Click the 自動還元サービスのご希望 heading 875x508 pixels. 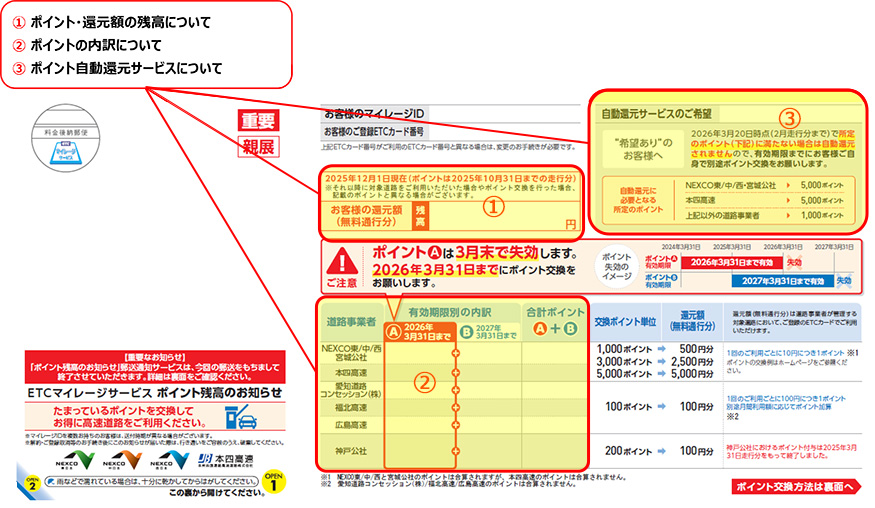657,114
